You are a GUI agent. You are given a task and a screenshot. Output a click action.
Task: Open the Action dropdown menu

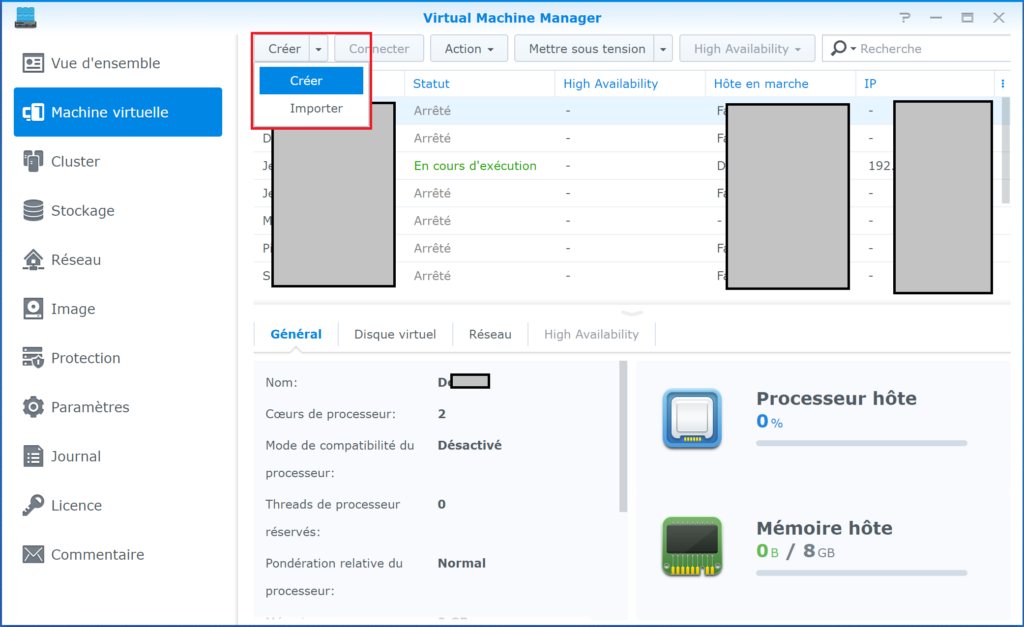[x=469, y=49]
